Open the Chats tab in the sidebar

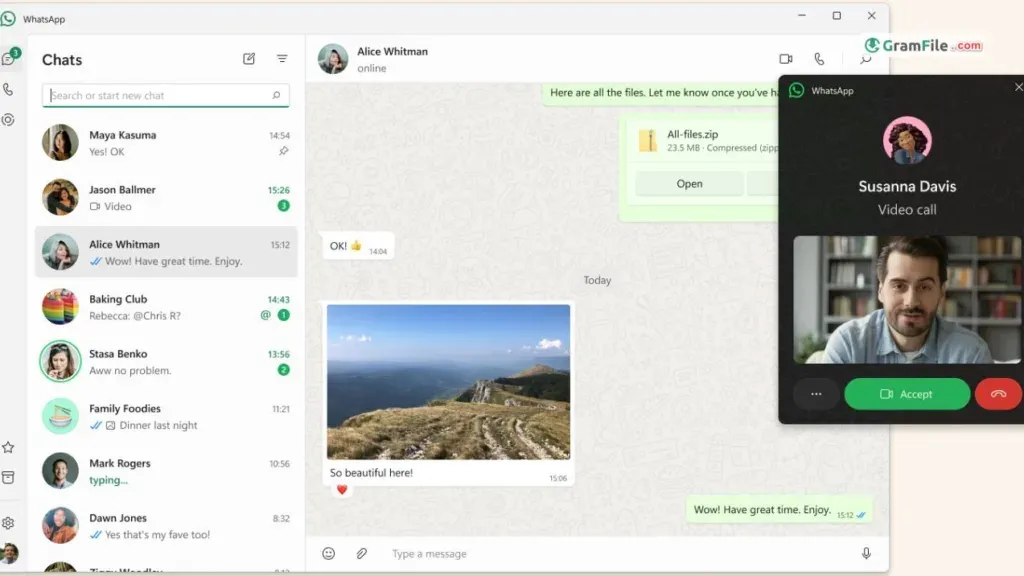tap(9, 58)
